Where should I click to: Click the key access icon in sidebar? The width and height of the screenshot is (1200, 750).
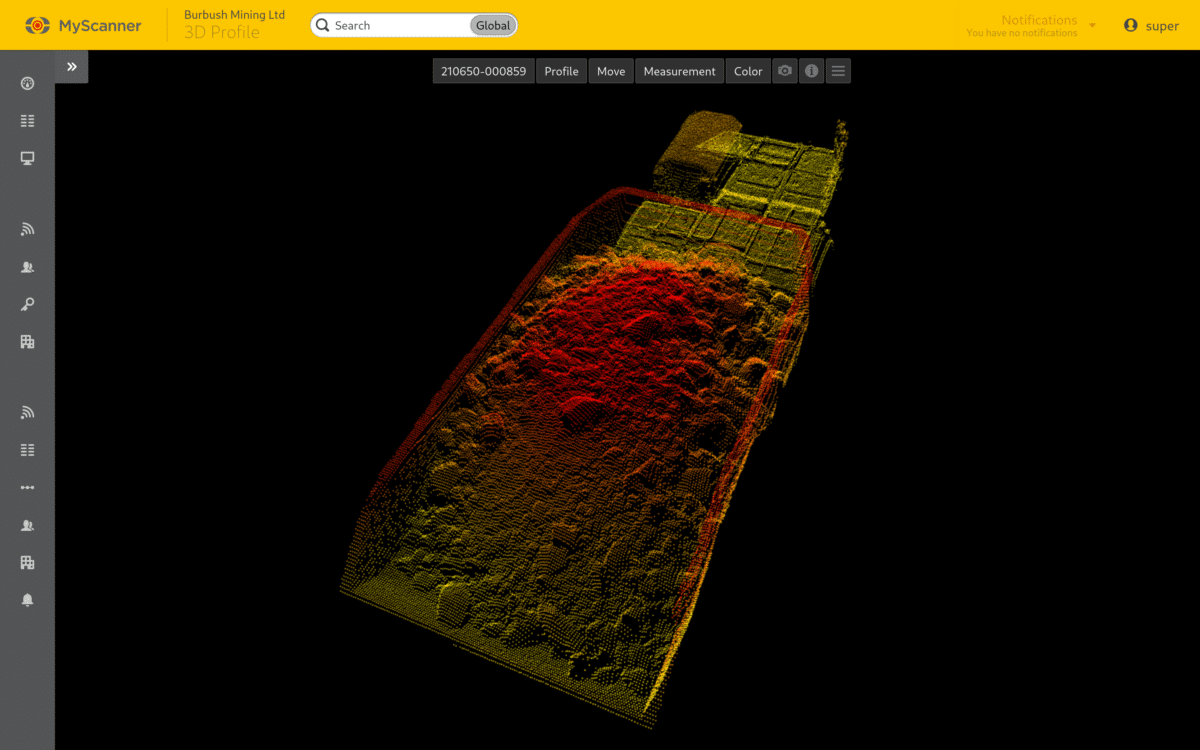click(27, 304)
